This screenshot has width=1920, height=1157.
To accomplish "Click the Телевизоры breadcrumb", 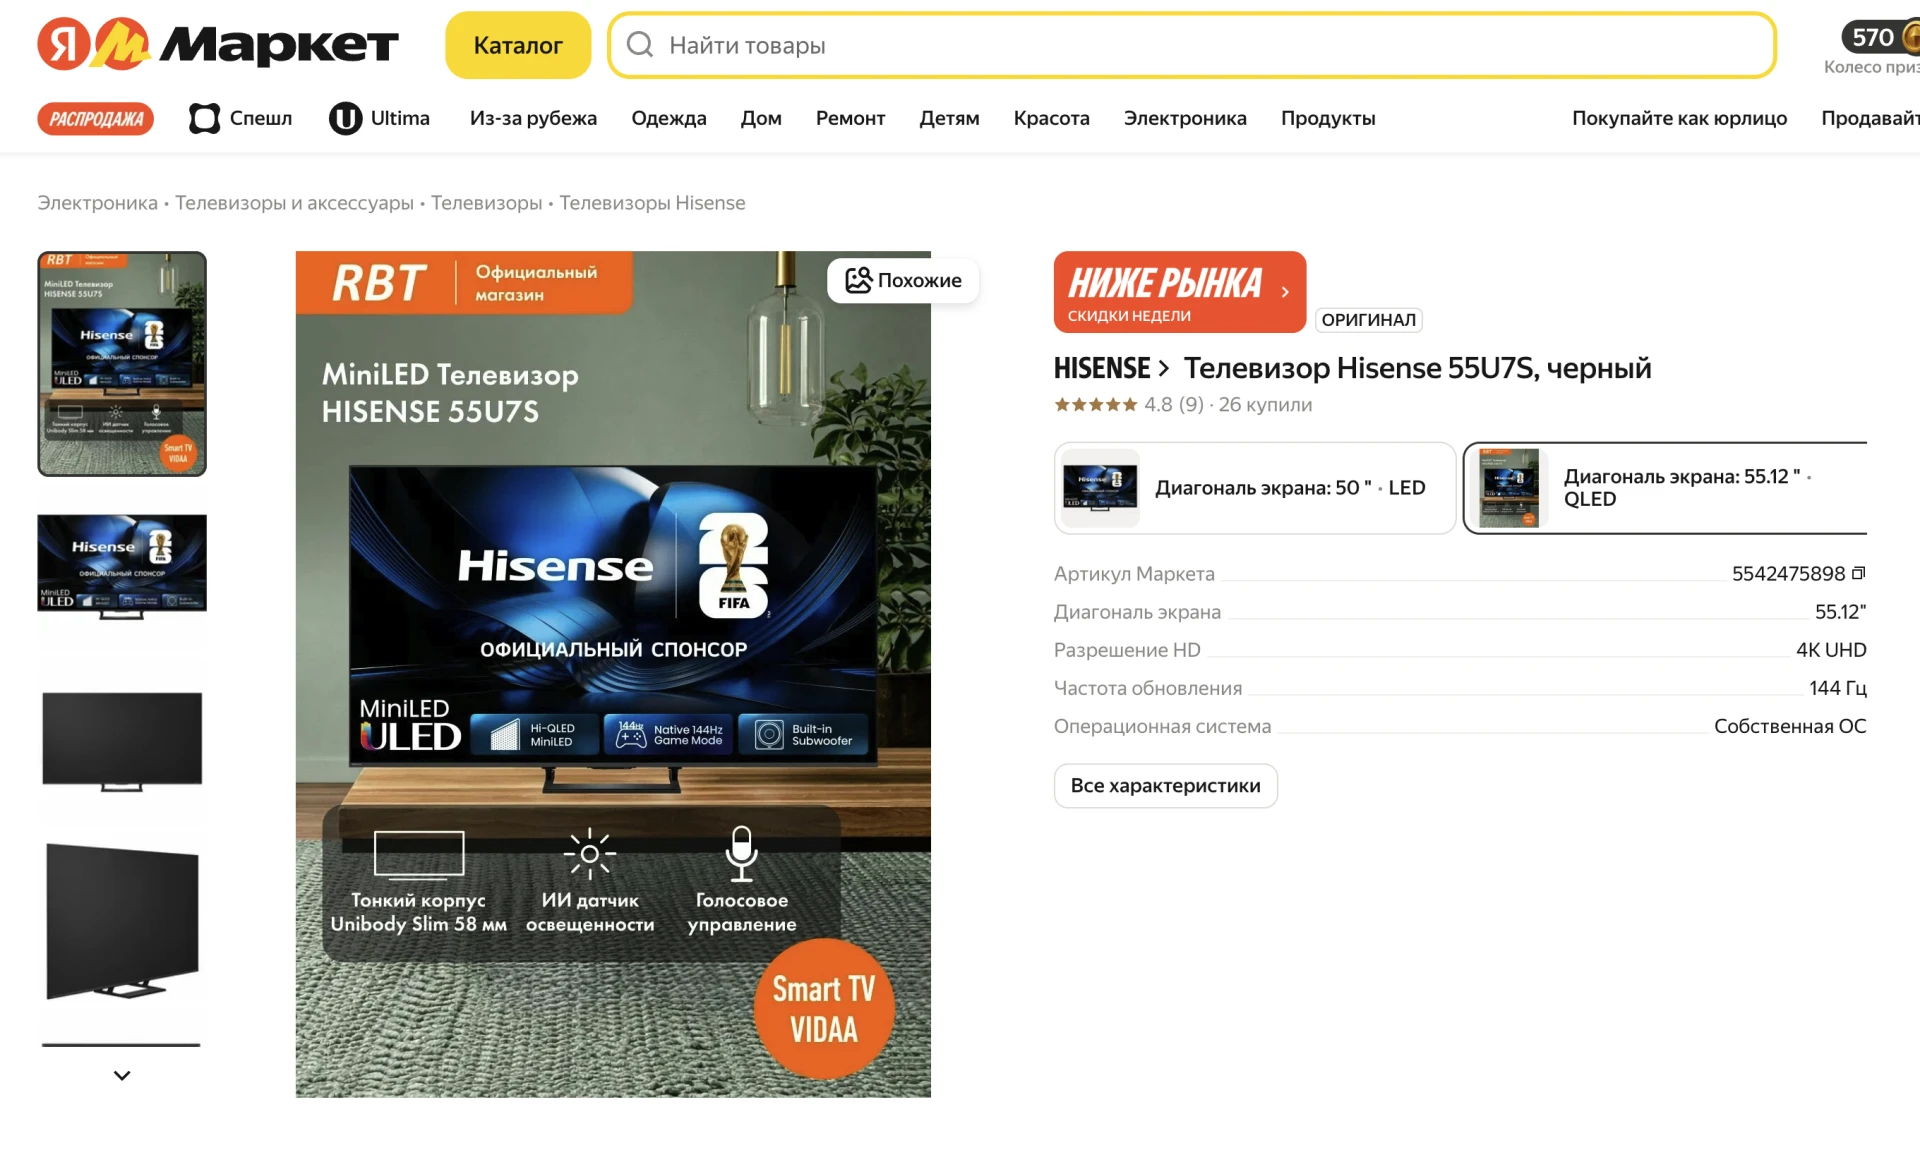I will coord(486,203).
